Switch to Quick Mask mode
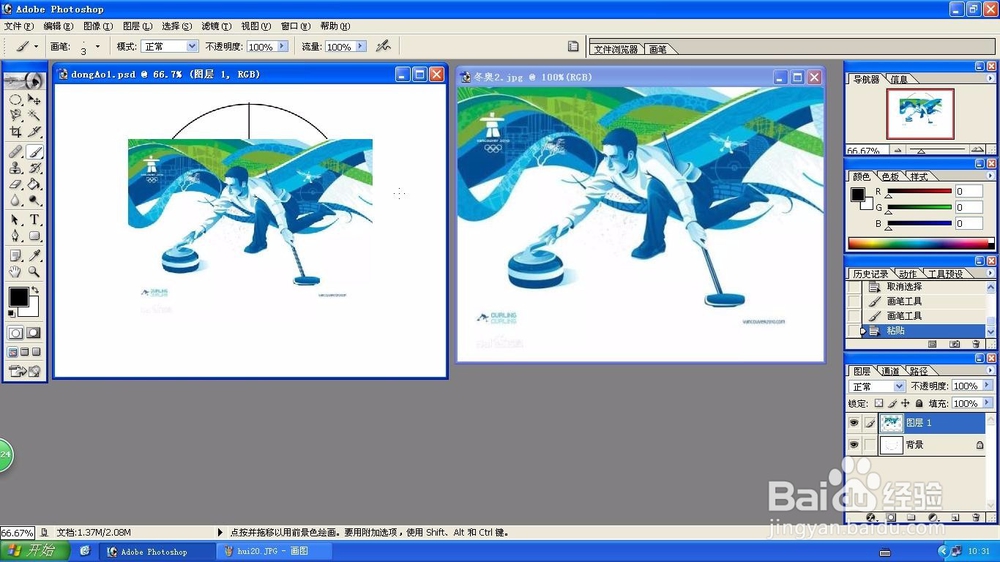Screen dimensions: 1000x562 (33, 333)
